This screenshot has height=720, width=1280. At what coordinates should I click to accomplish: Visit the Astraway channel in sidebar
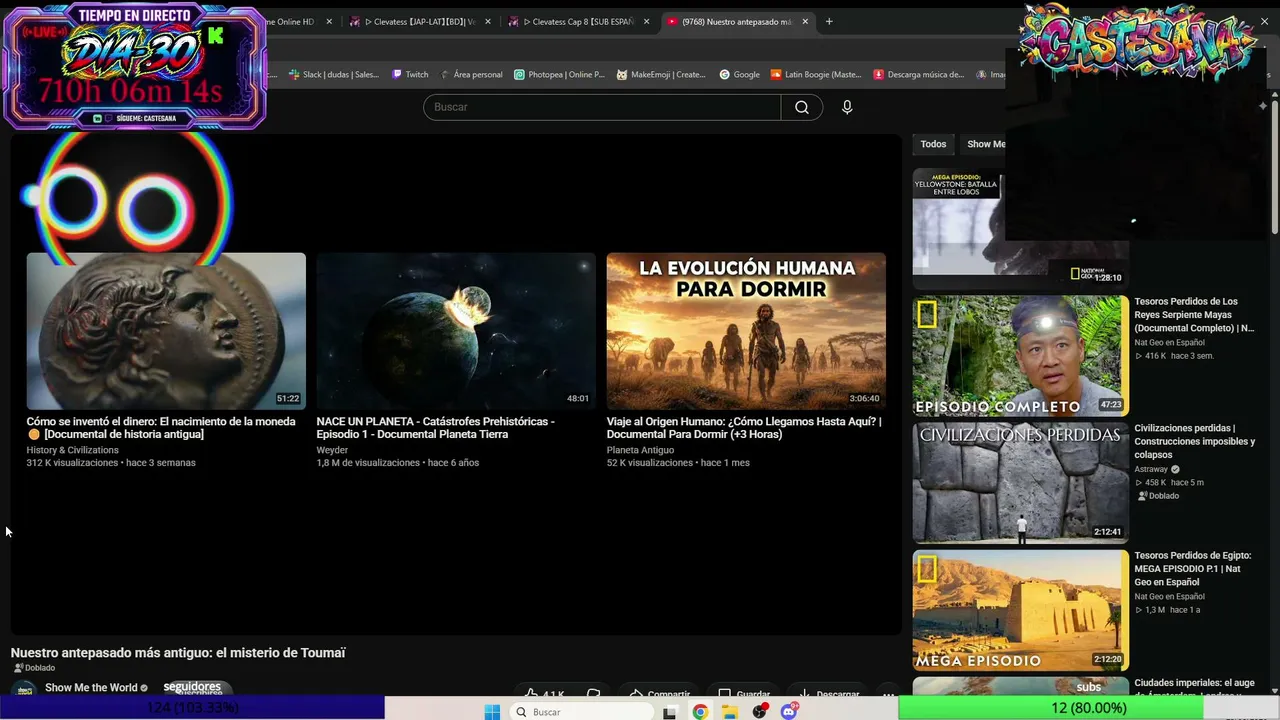(1151, 469)
